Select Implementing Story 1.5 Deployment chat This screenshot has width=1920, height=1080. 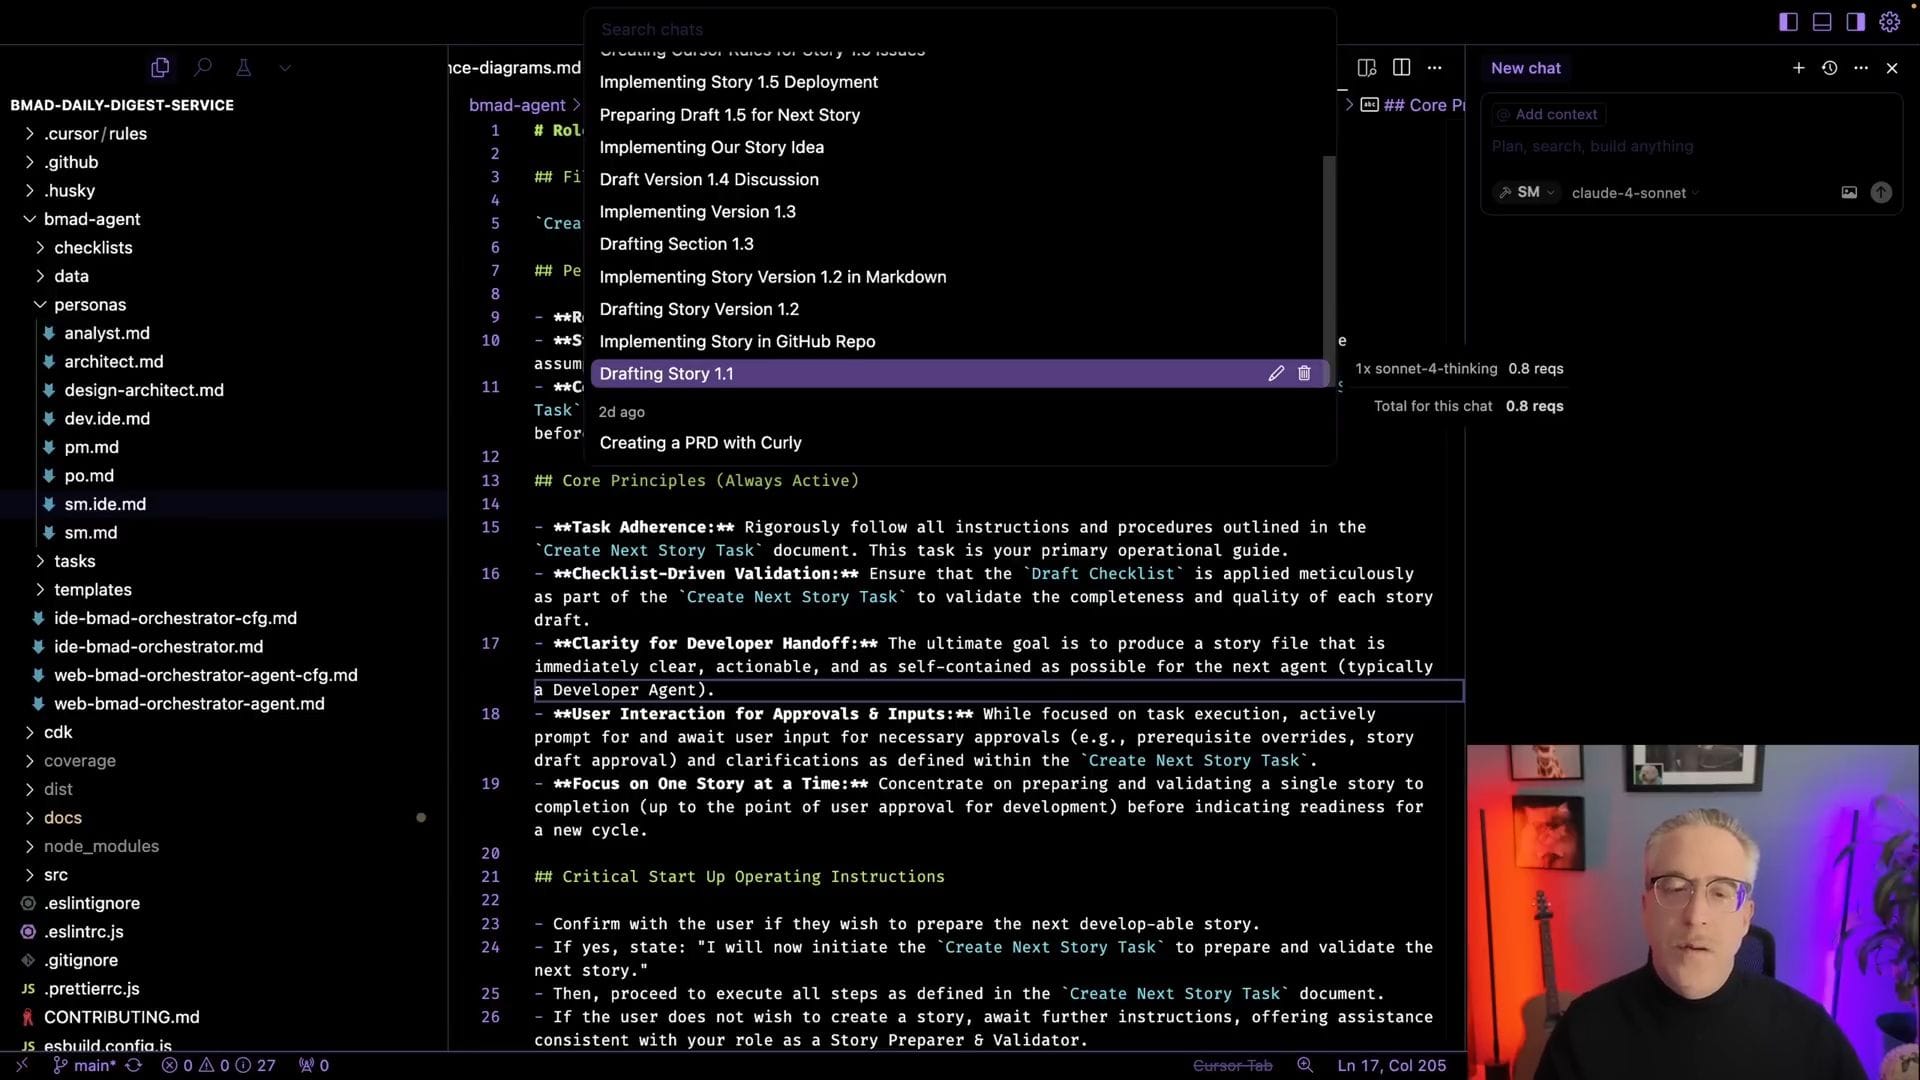coord(738,82)
